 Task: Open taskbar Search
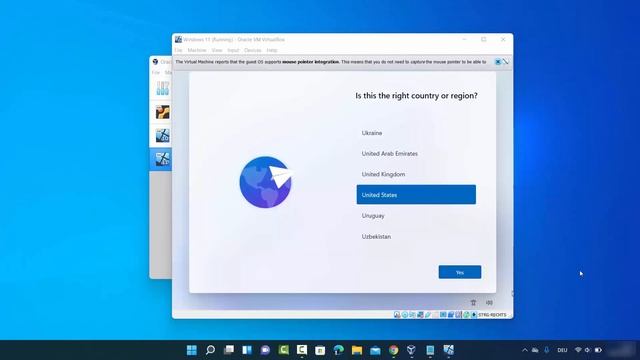210,350
